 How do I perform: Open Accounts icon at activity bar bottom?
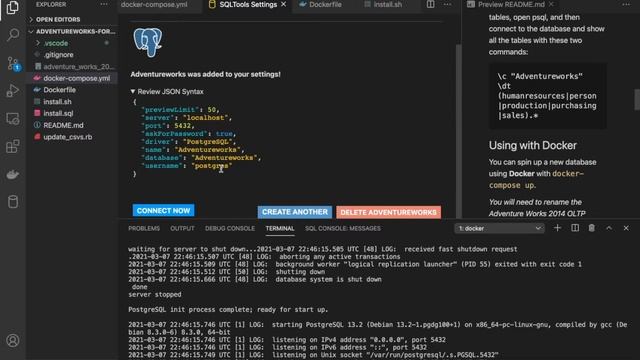click(x=13, y=340)
